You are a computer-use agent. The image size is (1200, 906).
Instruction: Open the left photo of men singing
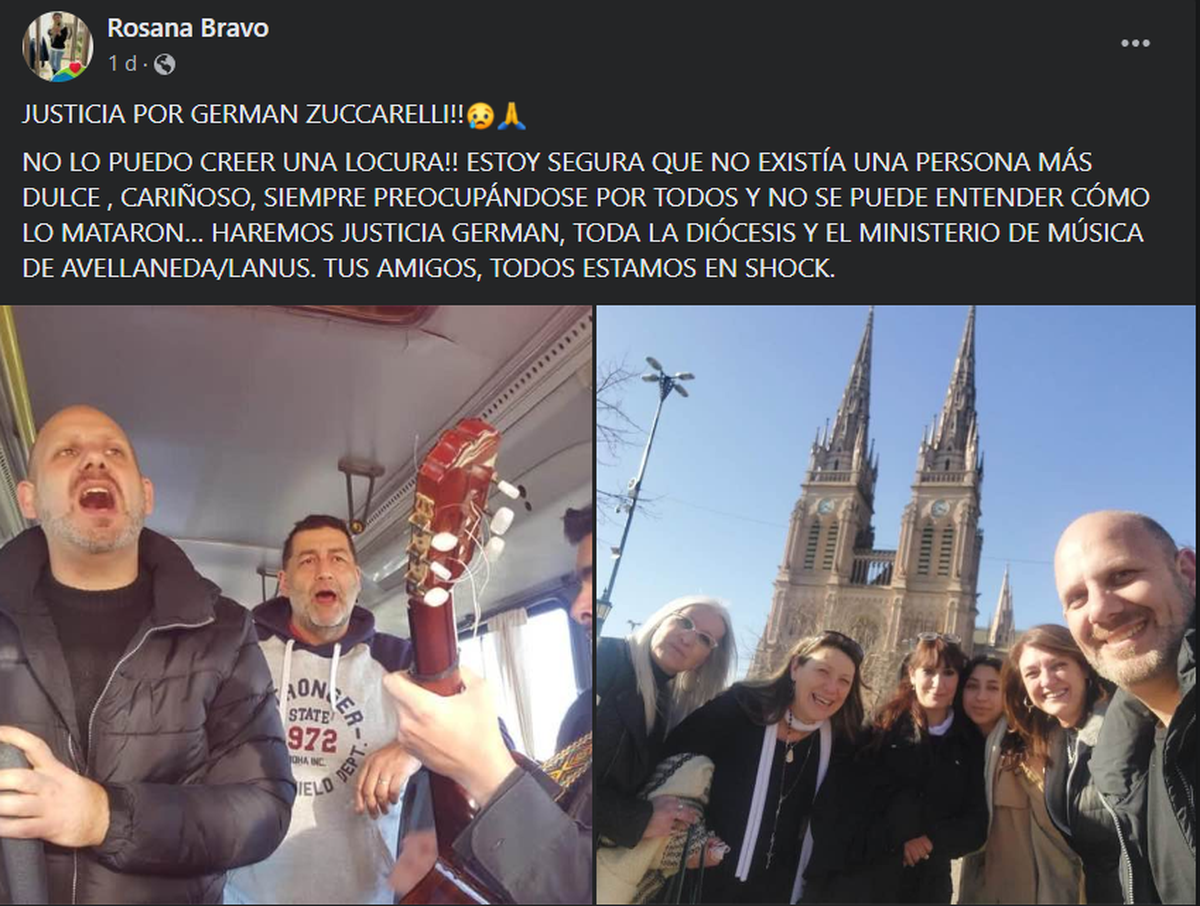click(x=296, y=605)
